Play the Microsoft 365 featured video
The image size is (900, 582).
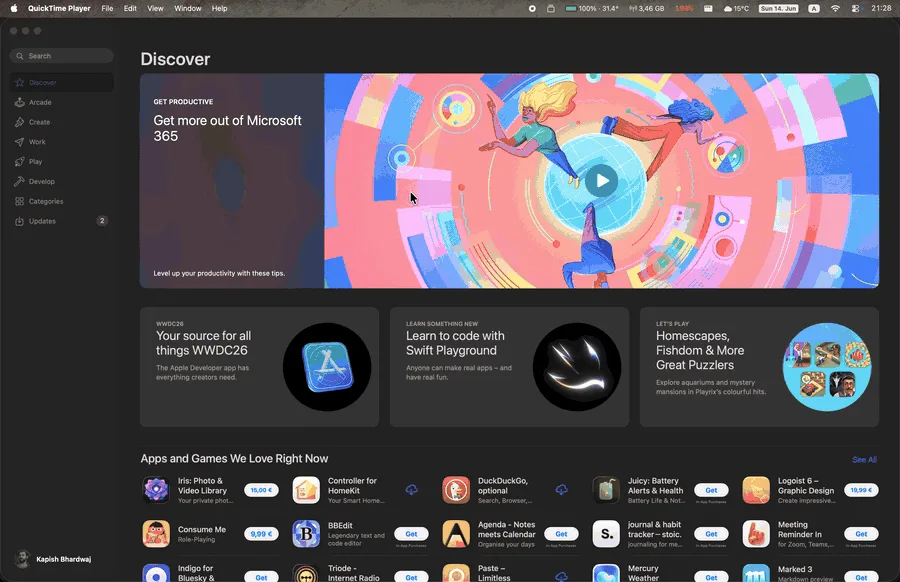[x=601, y=181]
